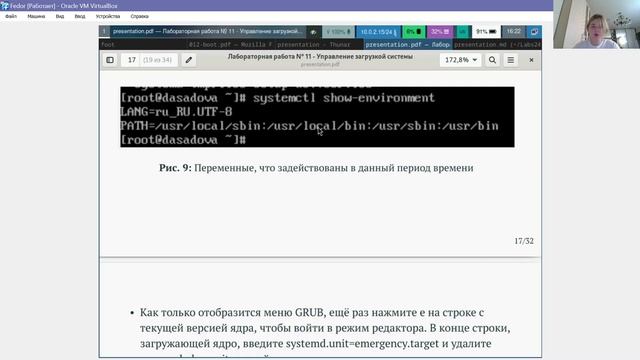Click the page number field showing 17
The image size is (640, 360).
tap(131, 60)
